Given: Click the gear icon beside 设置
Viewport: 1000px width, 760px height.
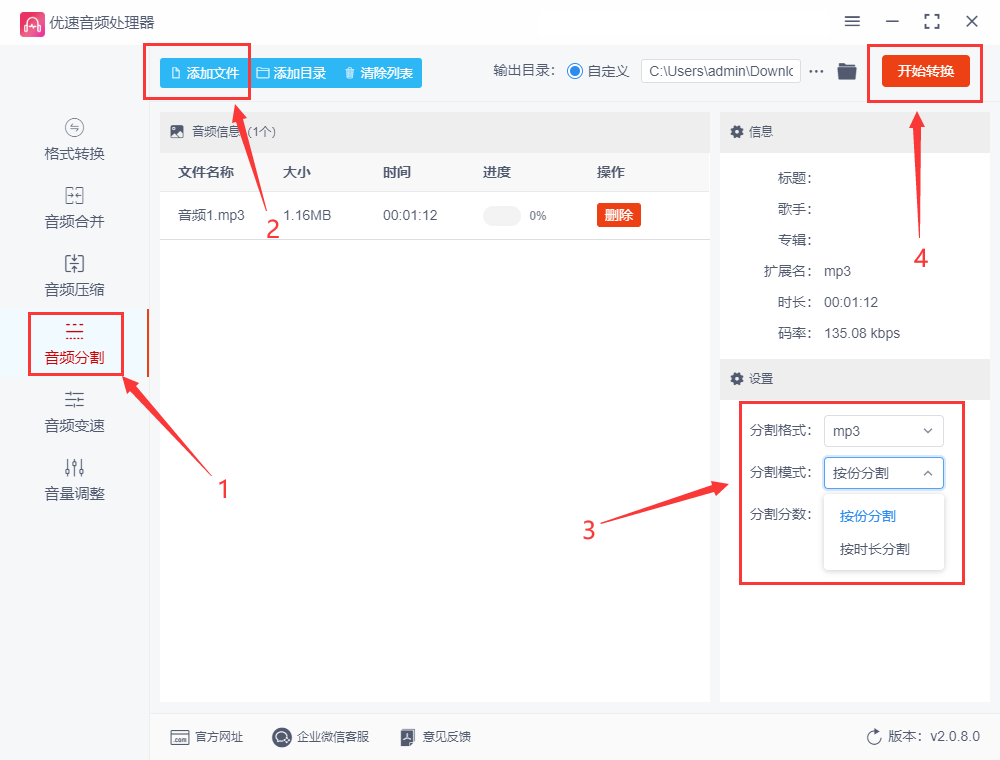Looking at the screenshot, I should 737,379.
